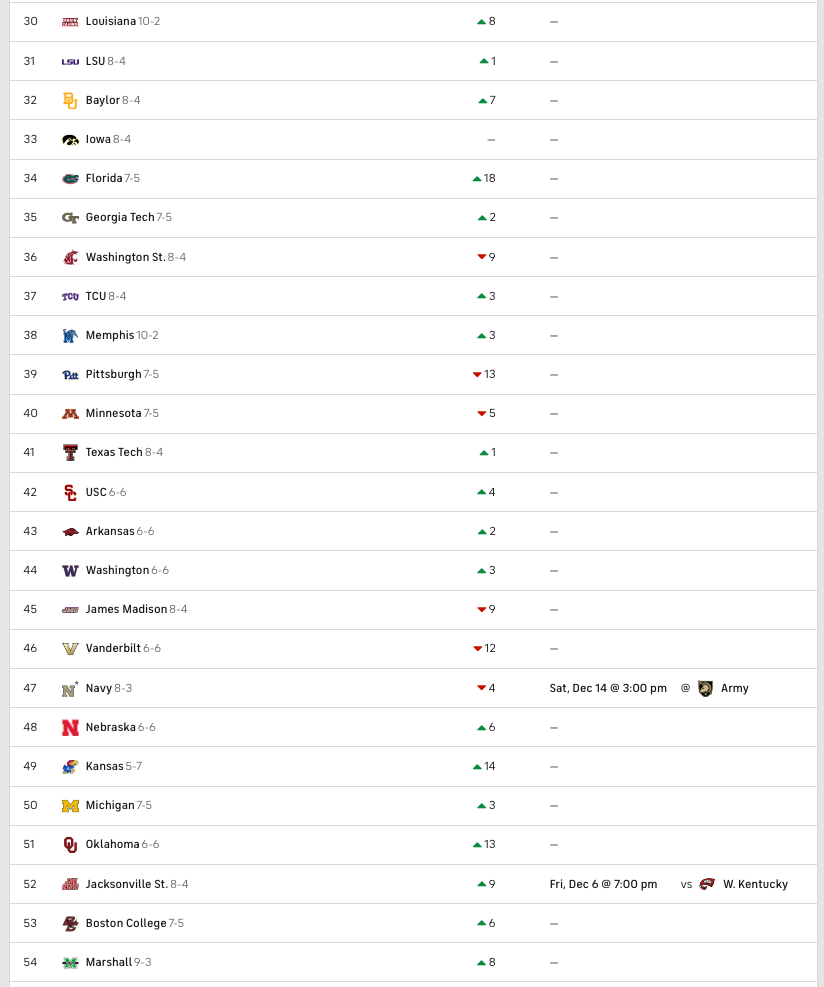
Task: Click the Texas Tech logo
Action: click(x=70, y=452)
